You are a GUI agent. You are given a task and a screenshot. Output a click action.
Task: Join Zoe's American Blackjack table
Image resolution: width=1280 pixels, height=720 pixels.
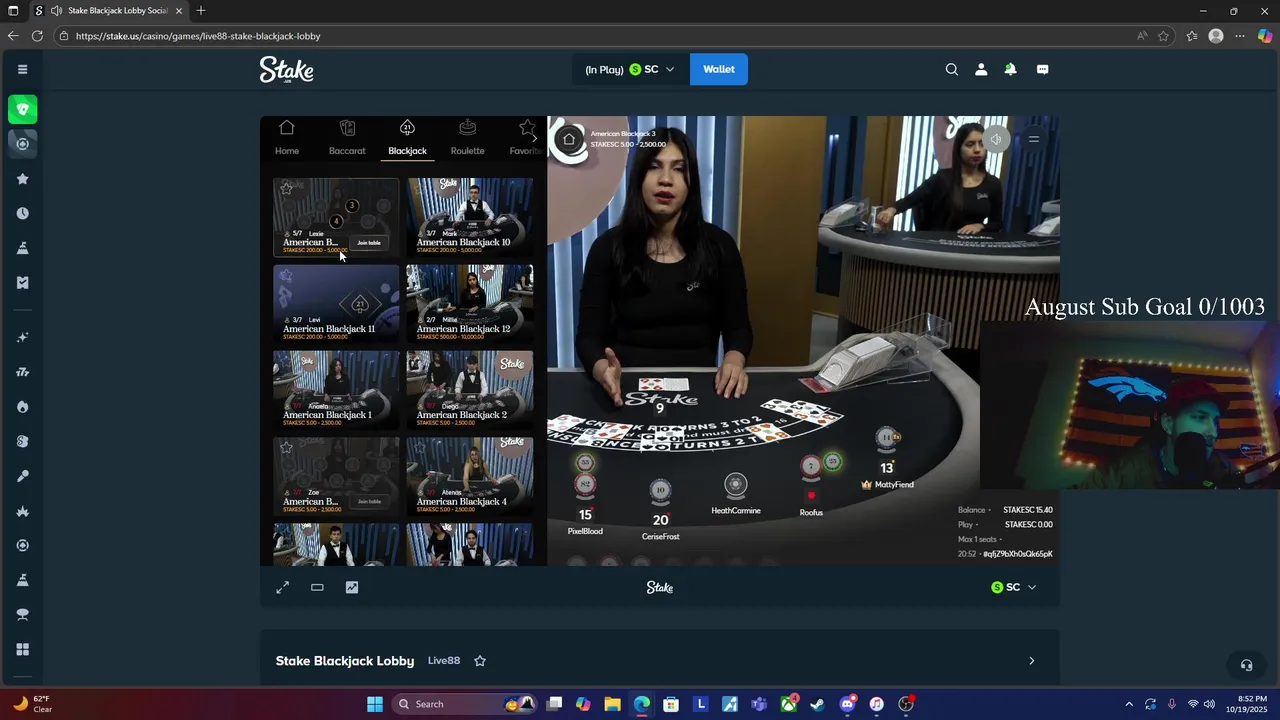369,502
